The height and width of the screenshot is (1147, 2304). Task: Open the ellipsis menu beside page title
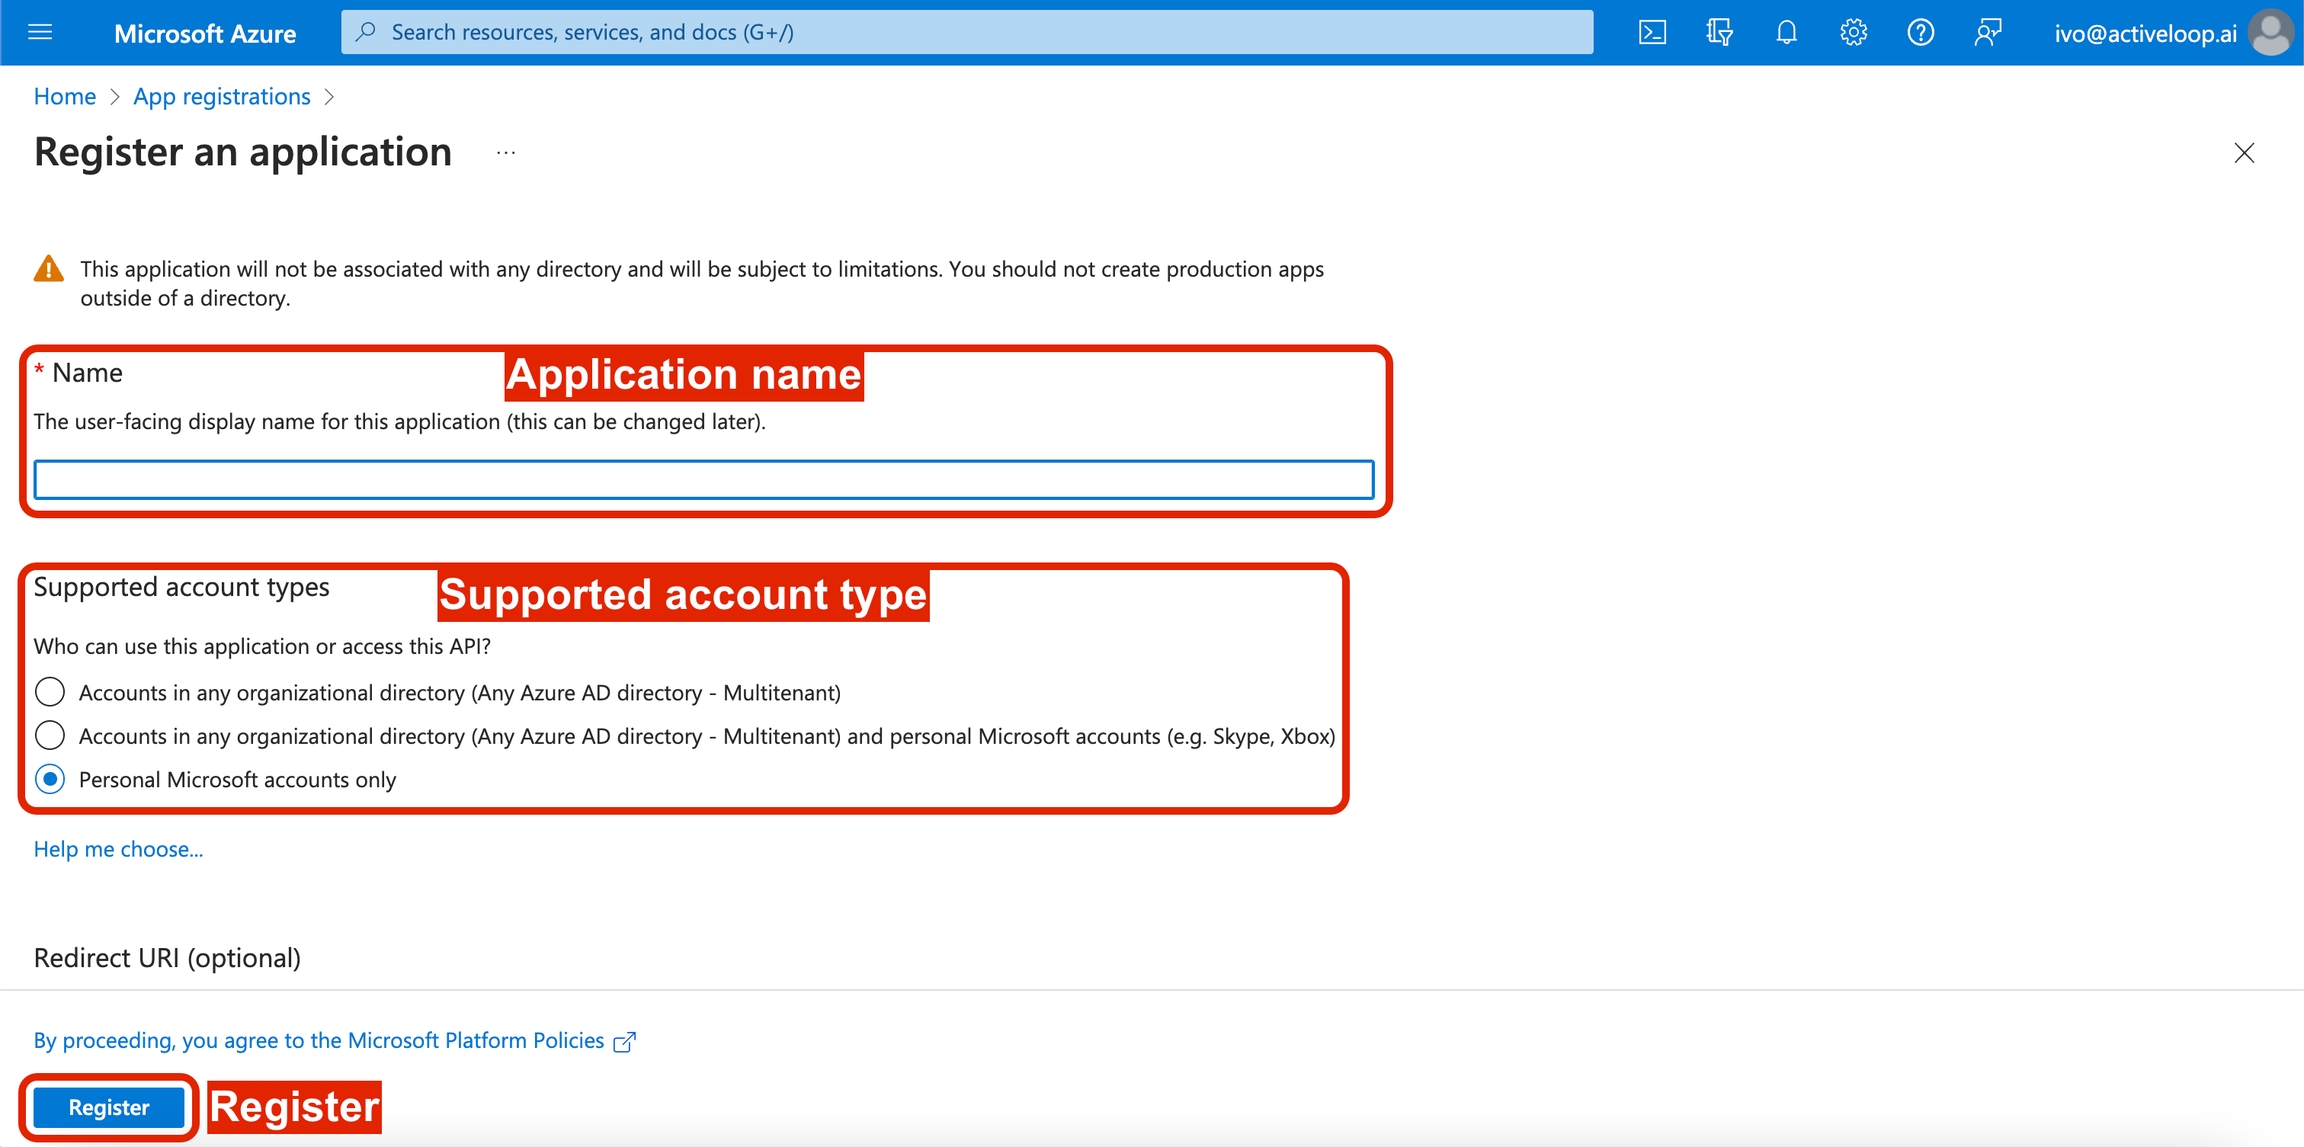point(506,153)
